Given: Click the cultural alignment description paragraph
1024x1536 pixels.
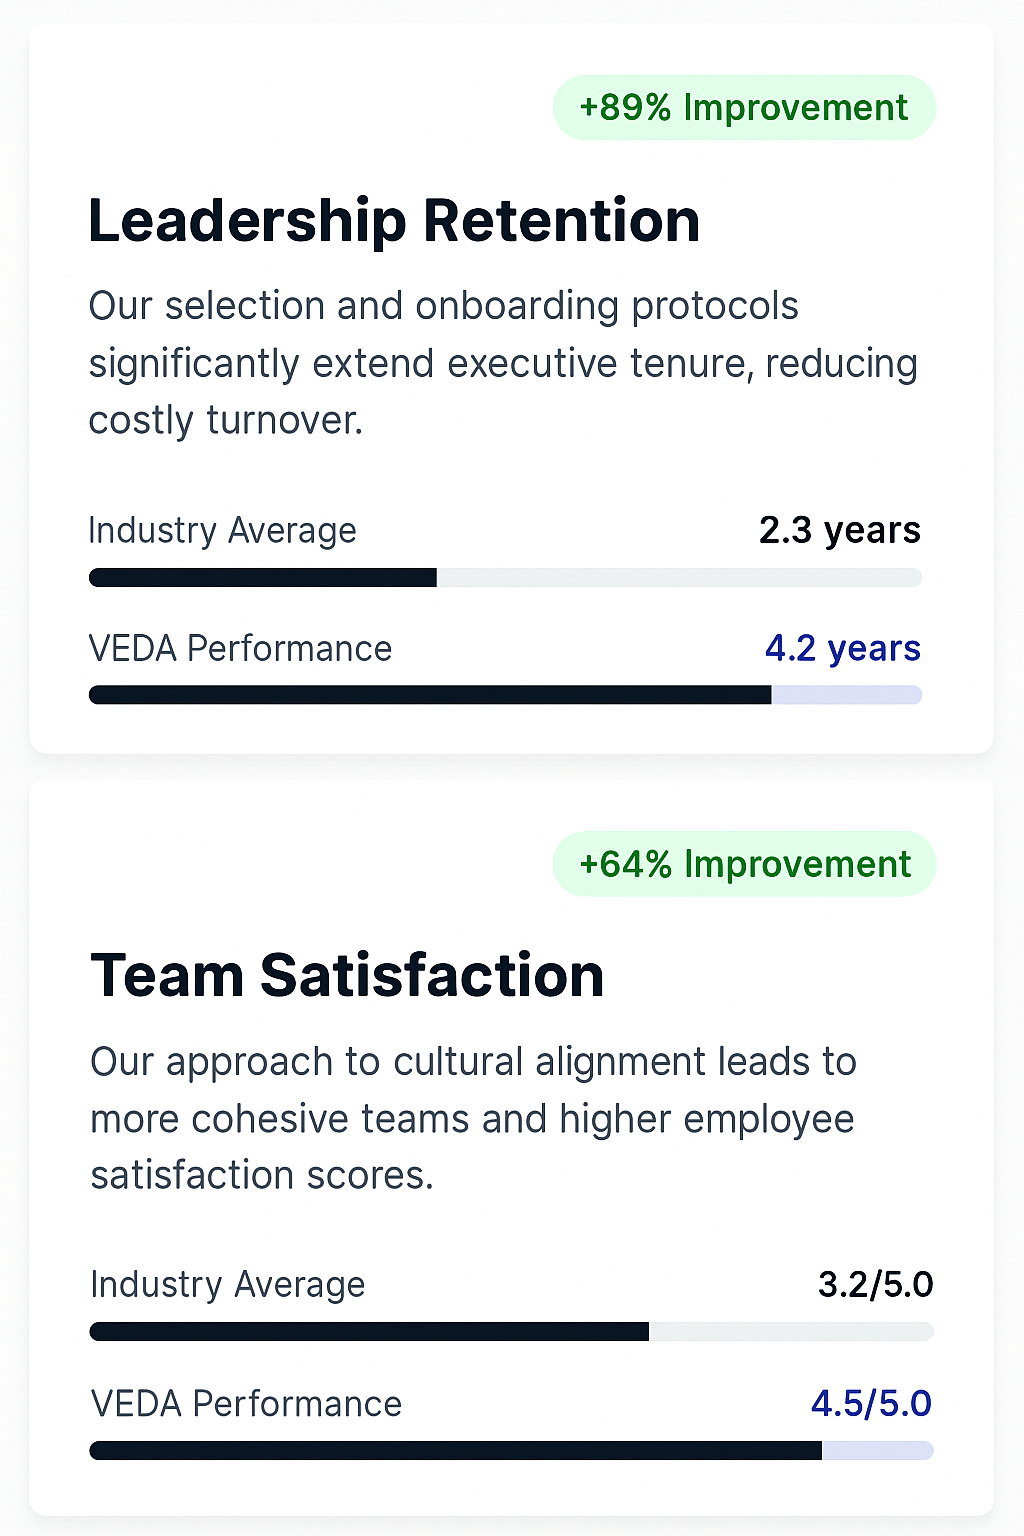Looking at the screenshot, I should coord(473,1118).
